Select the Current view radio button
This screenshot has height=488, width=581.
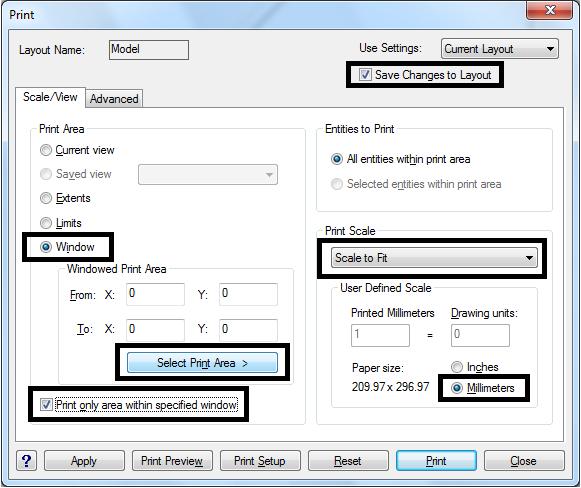coord(46,150)
